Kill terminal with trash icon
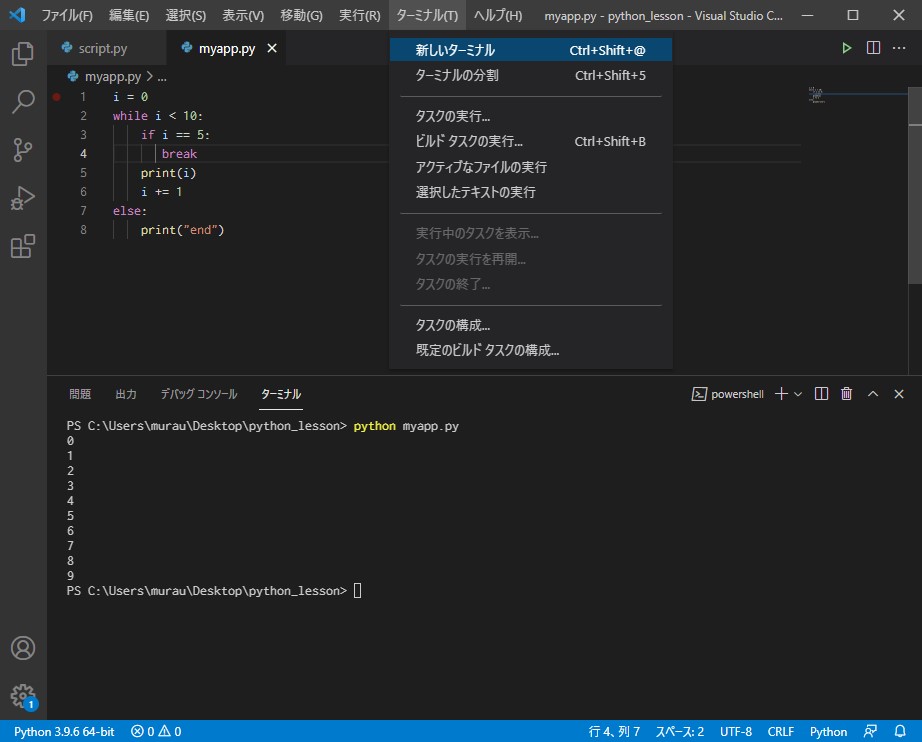Screen dimensions: 922x742 click(x=846, y=393)
